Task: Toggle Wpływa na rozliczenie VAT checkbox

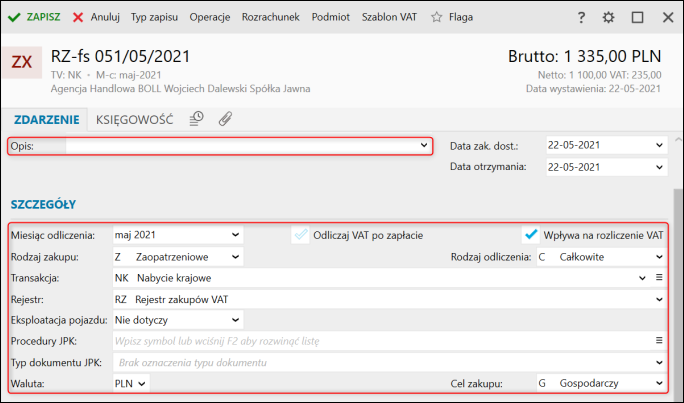Action: [530, 235]
